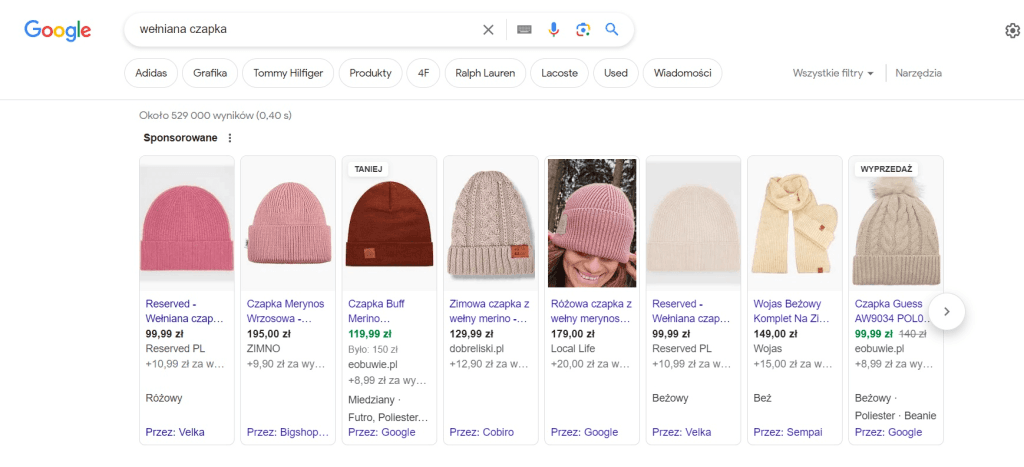Screen dimensions: 1024x467
Task: Open the on-screen keyboard icon
Action: pos(524,29)
